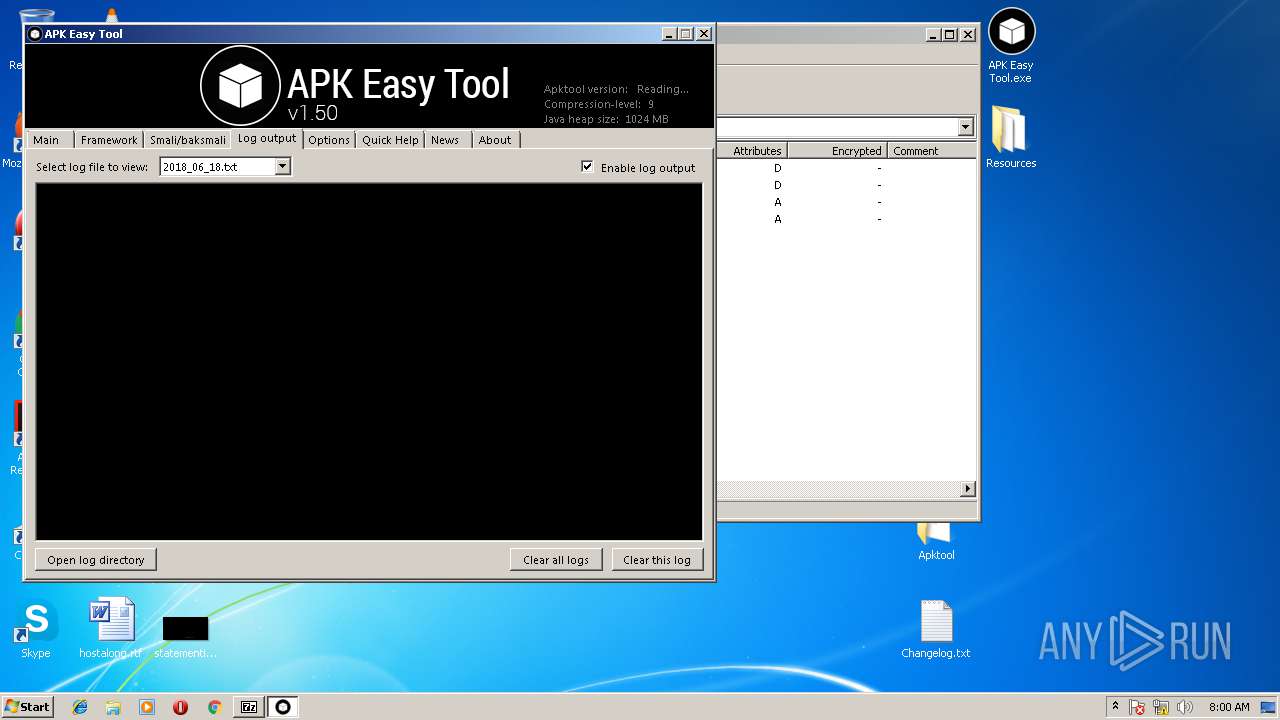Screen dimensions: 1280x720
Task: Minimize the APK Easy Tool window
Action: [669, 34]
